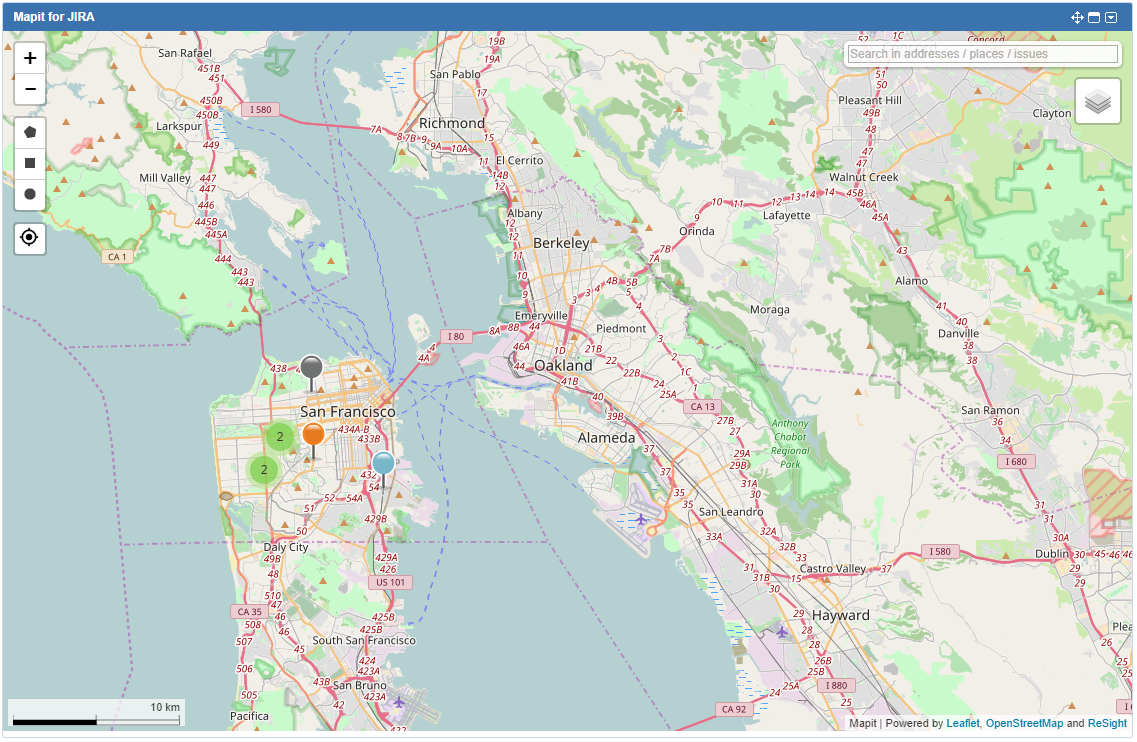Open the ReSight link

click(1107, 724)
